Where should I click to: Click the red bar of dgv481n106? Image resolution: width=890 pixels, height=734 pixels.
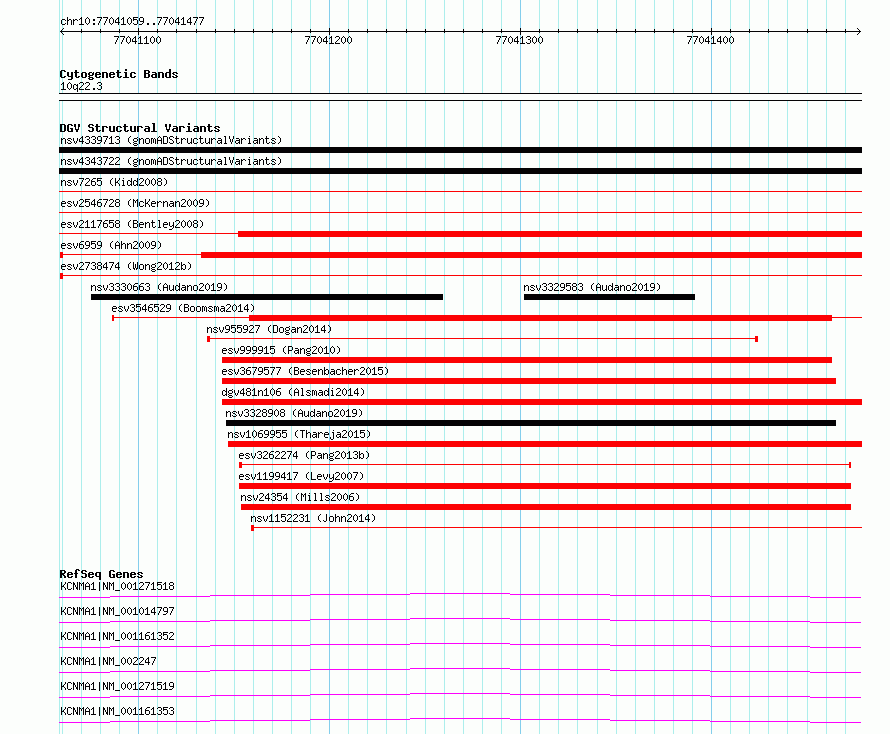[542, 402]
